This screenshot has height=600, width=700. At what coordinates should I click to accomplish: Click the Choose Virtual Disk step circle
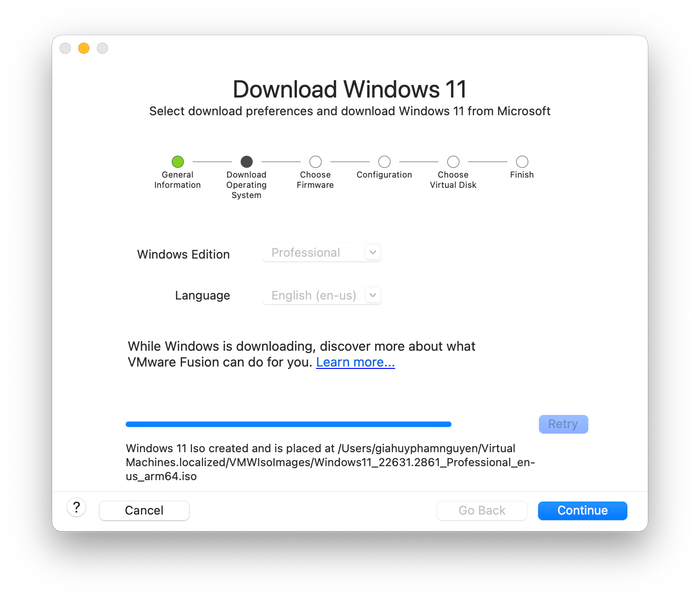point(453,161)
